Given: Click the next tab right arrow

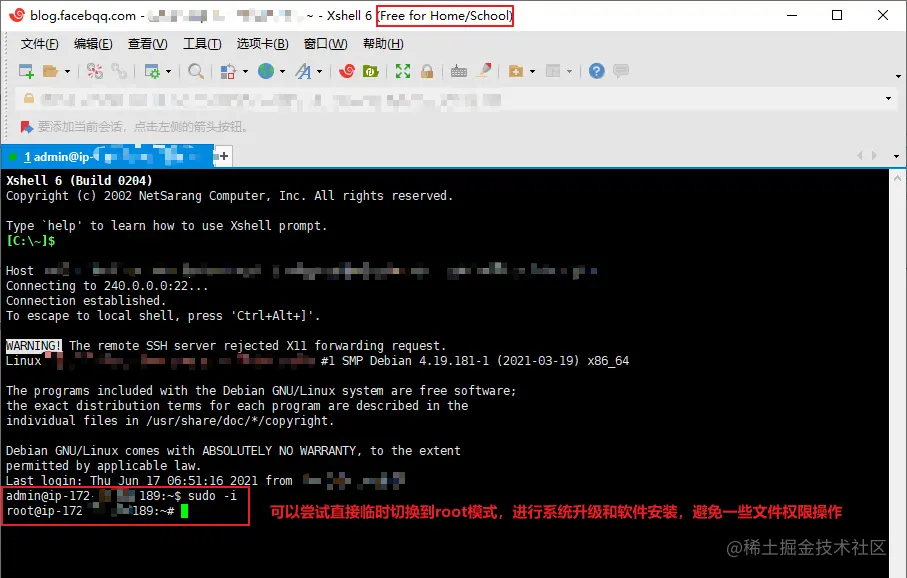Looking at the screenshot, I should [x=874, y=156].
